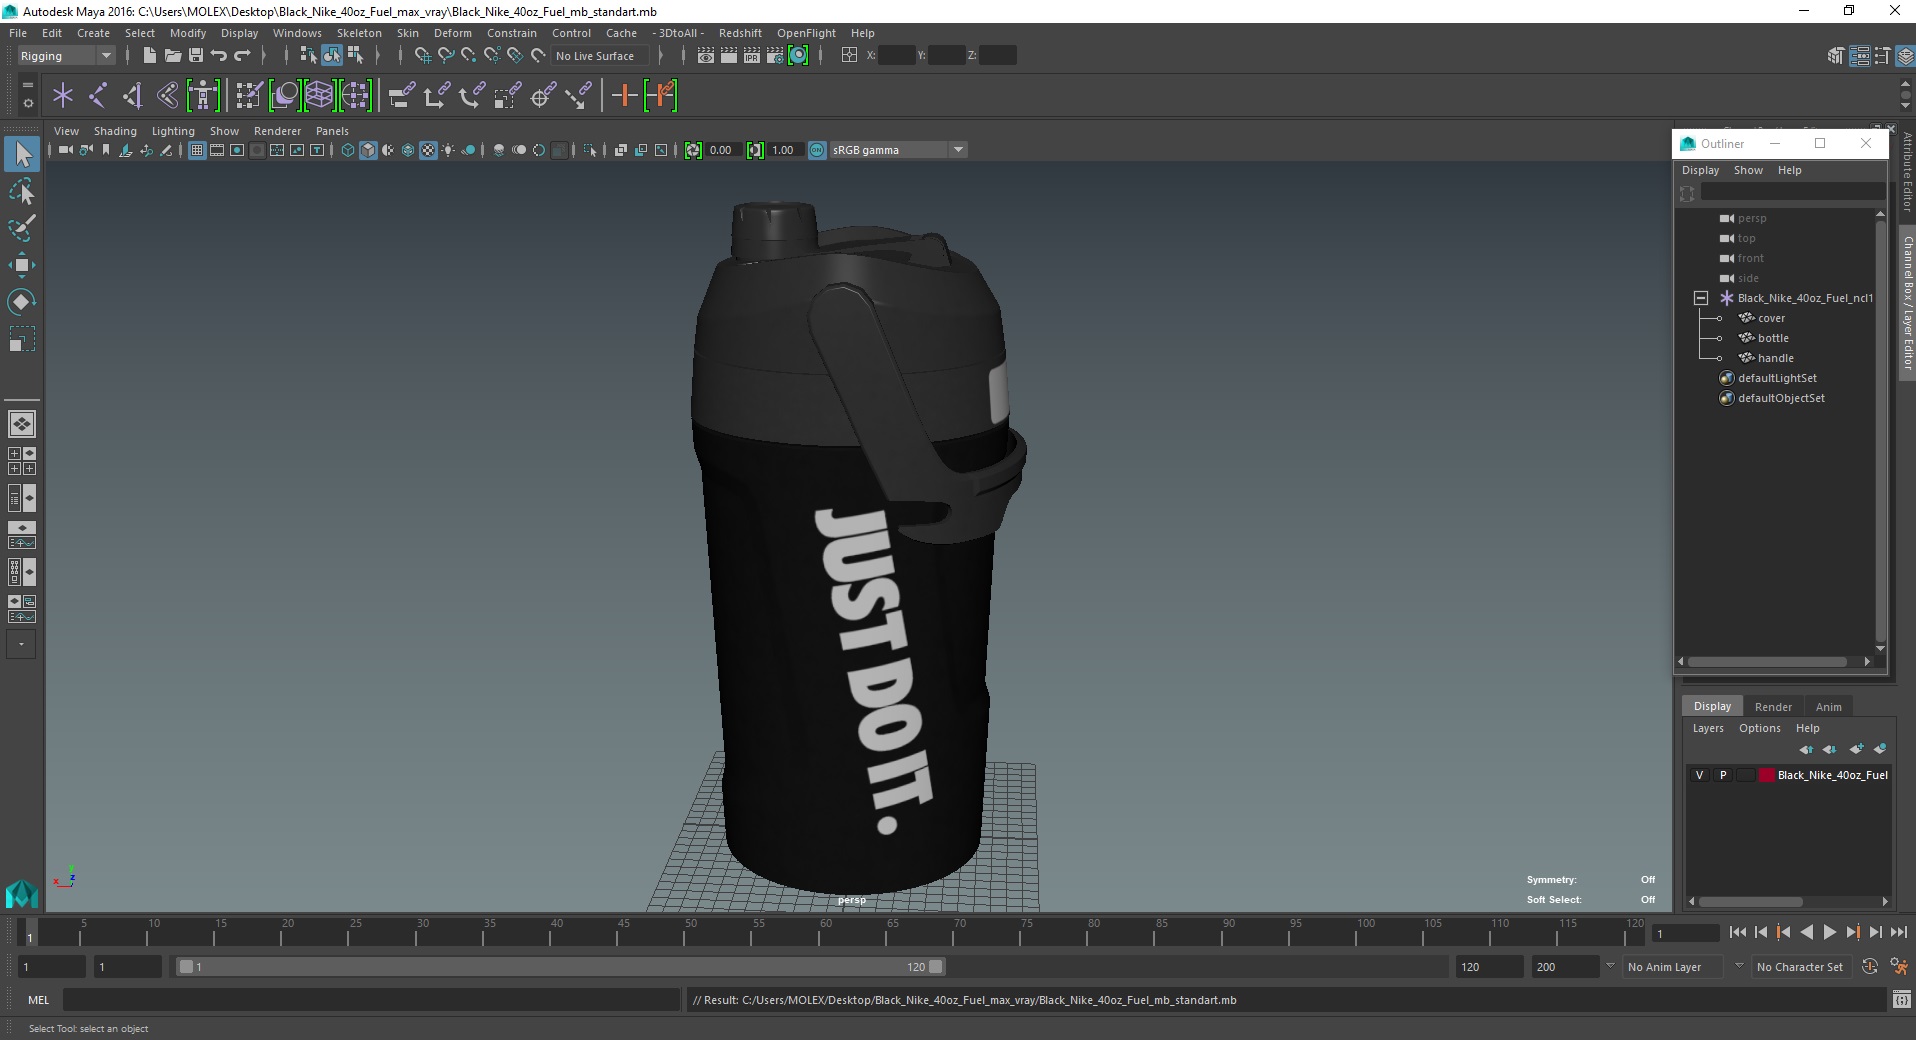Click the four-view layout icon
Viewport: 1916px width, 1040px height.
(22, 461)
